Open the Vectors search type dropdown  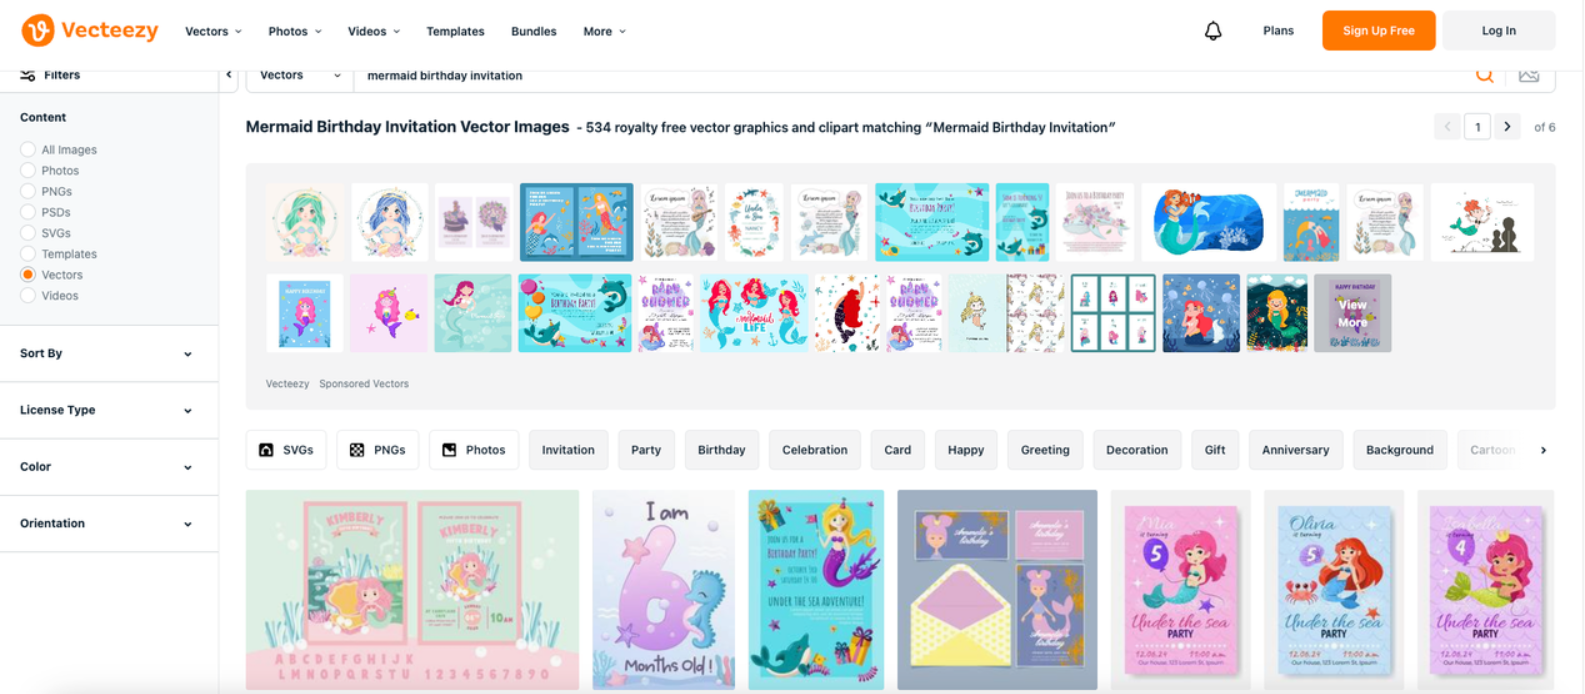[x=300, y=76]
